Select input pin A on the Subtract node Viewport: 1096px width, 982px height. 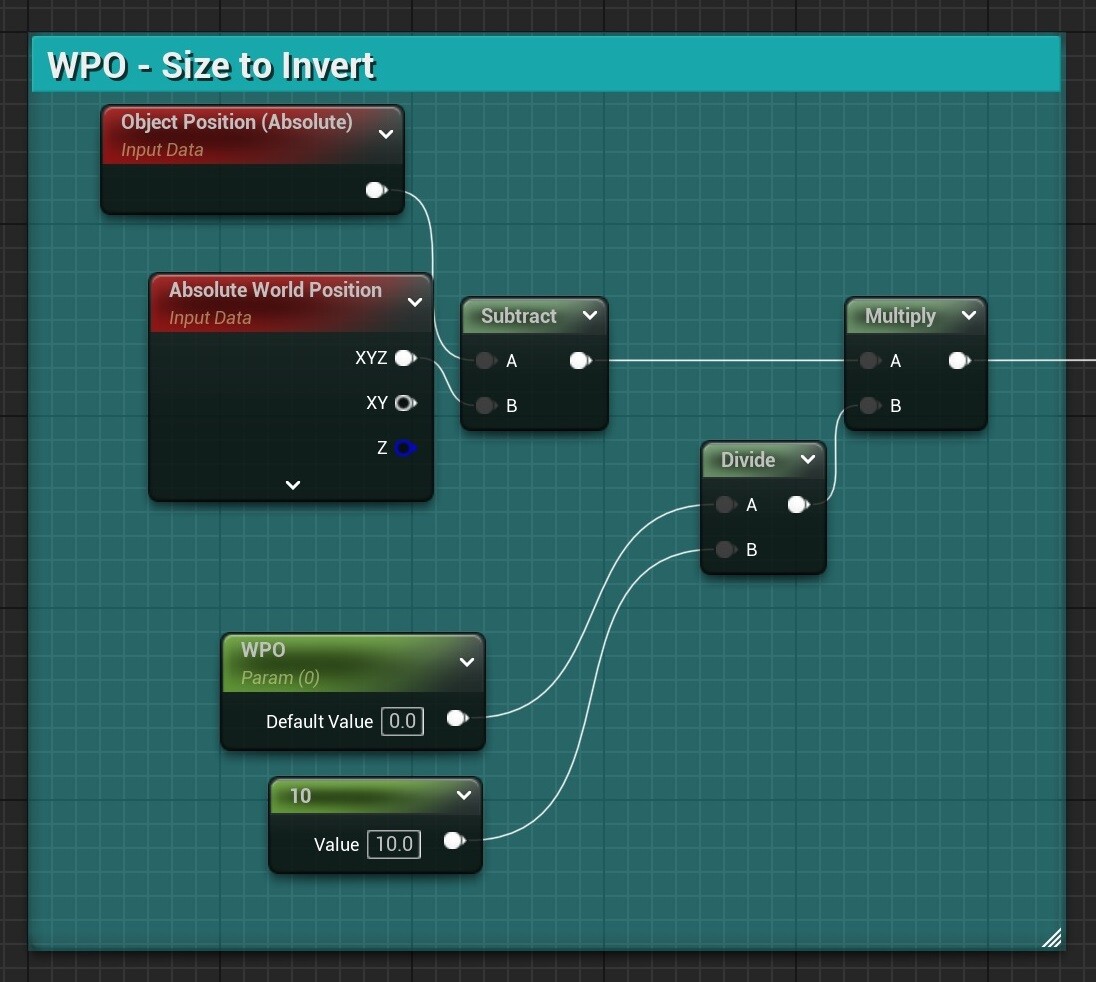[x=485, y=361]
